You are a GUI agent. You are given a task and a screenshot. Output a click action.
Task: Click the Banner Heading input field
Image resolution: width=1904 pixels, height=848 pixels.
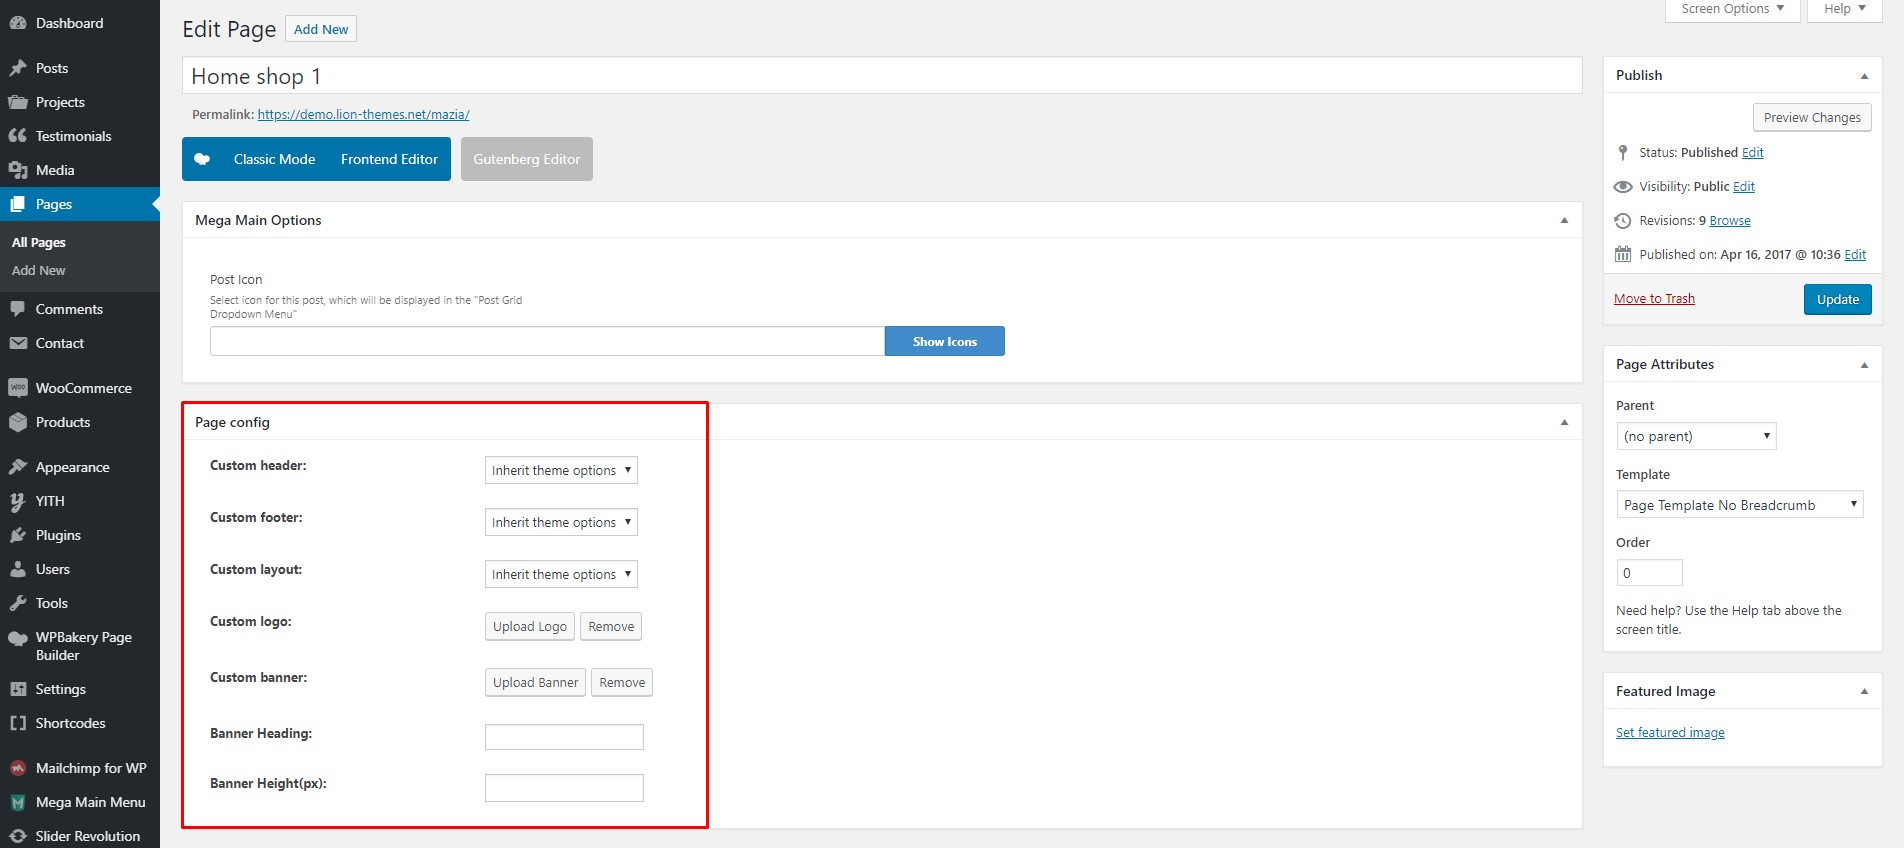(x=564, y=737)
